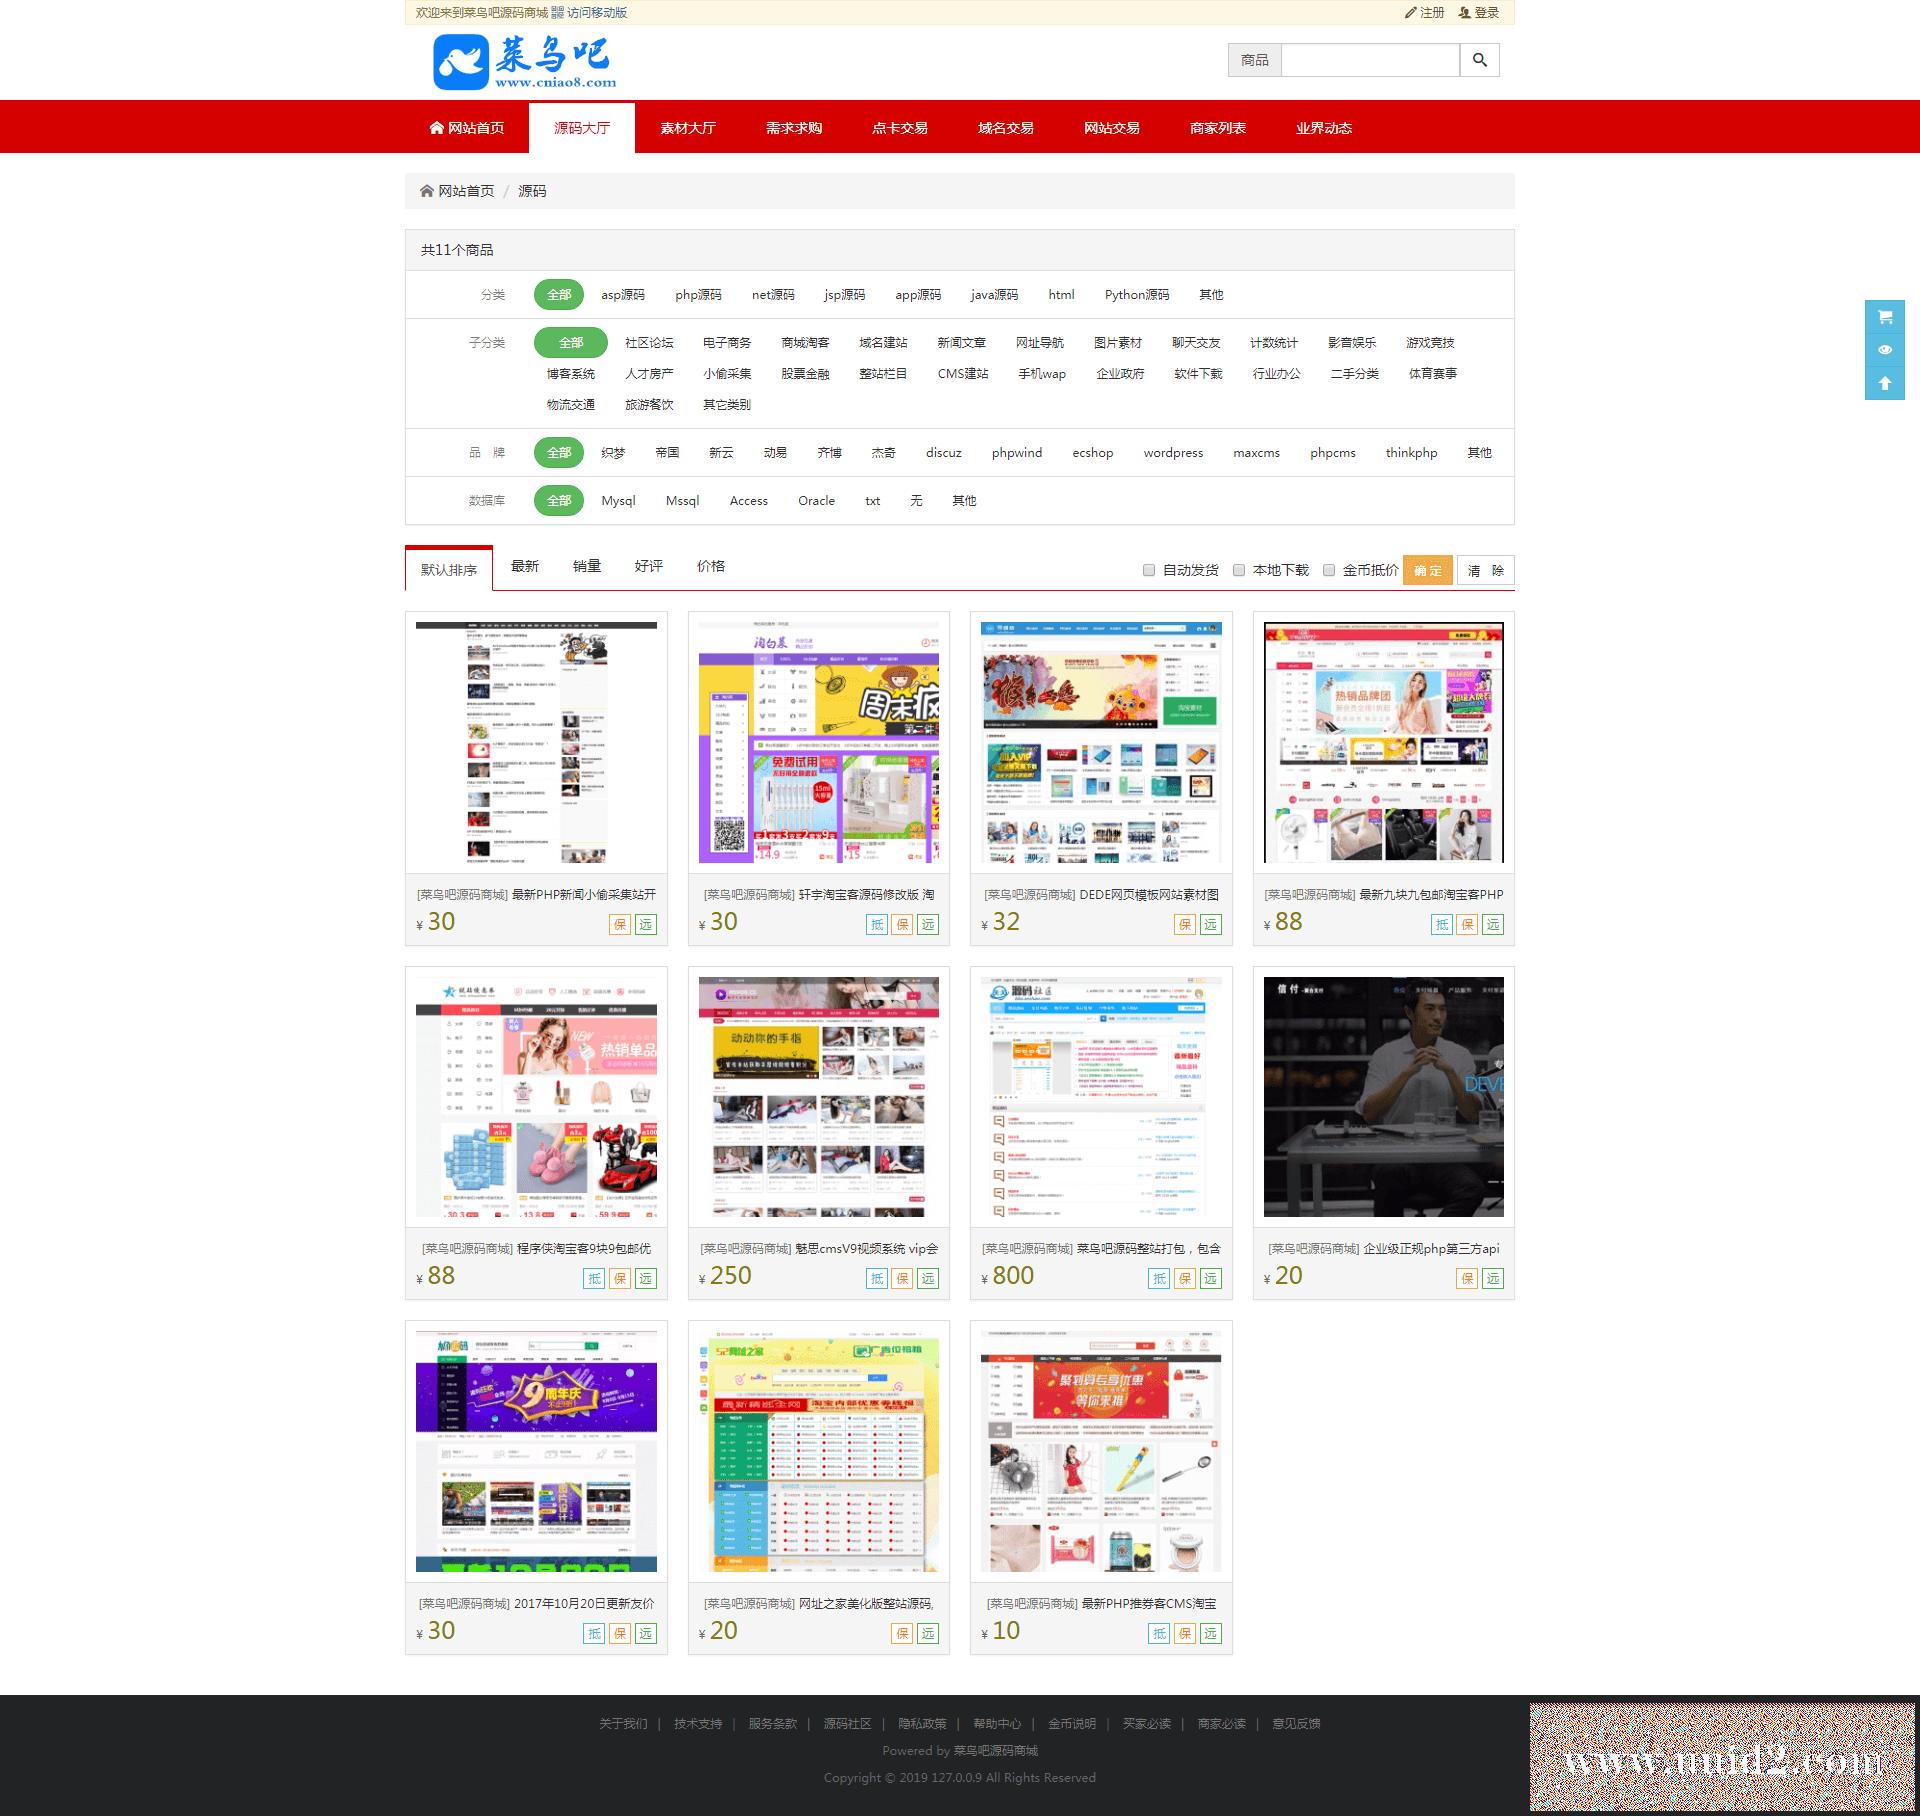The width and height of the screenshot is (1920, 1816).
Task: Click the eye browsing-history side icon
Action: coord(1884,350)
